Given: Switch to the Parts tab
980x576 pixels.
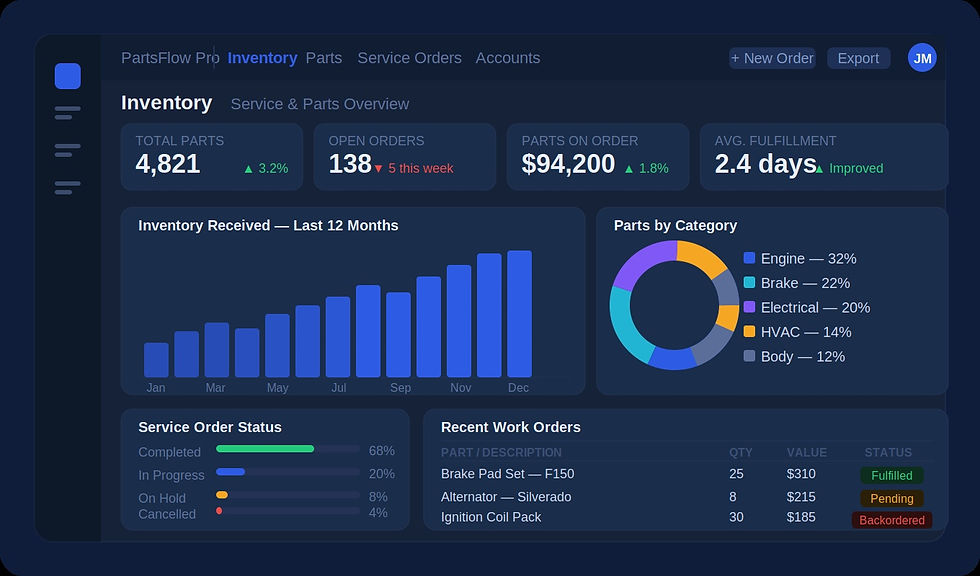Looking at the screenshot, I should [x=324, y=58].
